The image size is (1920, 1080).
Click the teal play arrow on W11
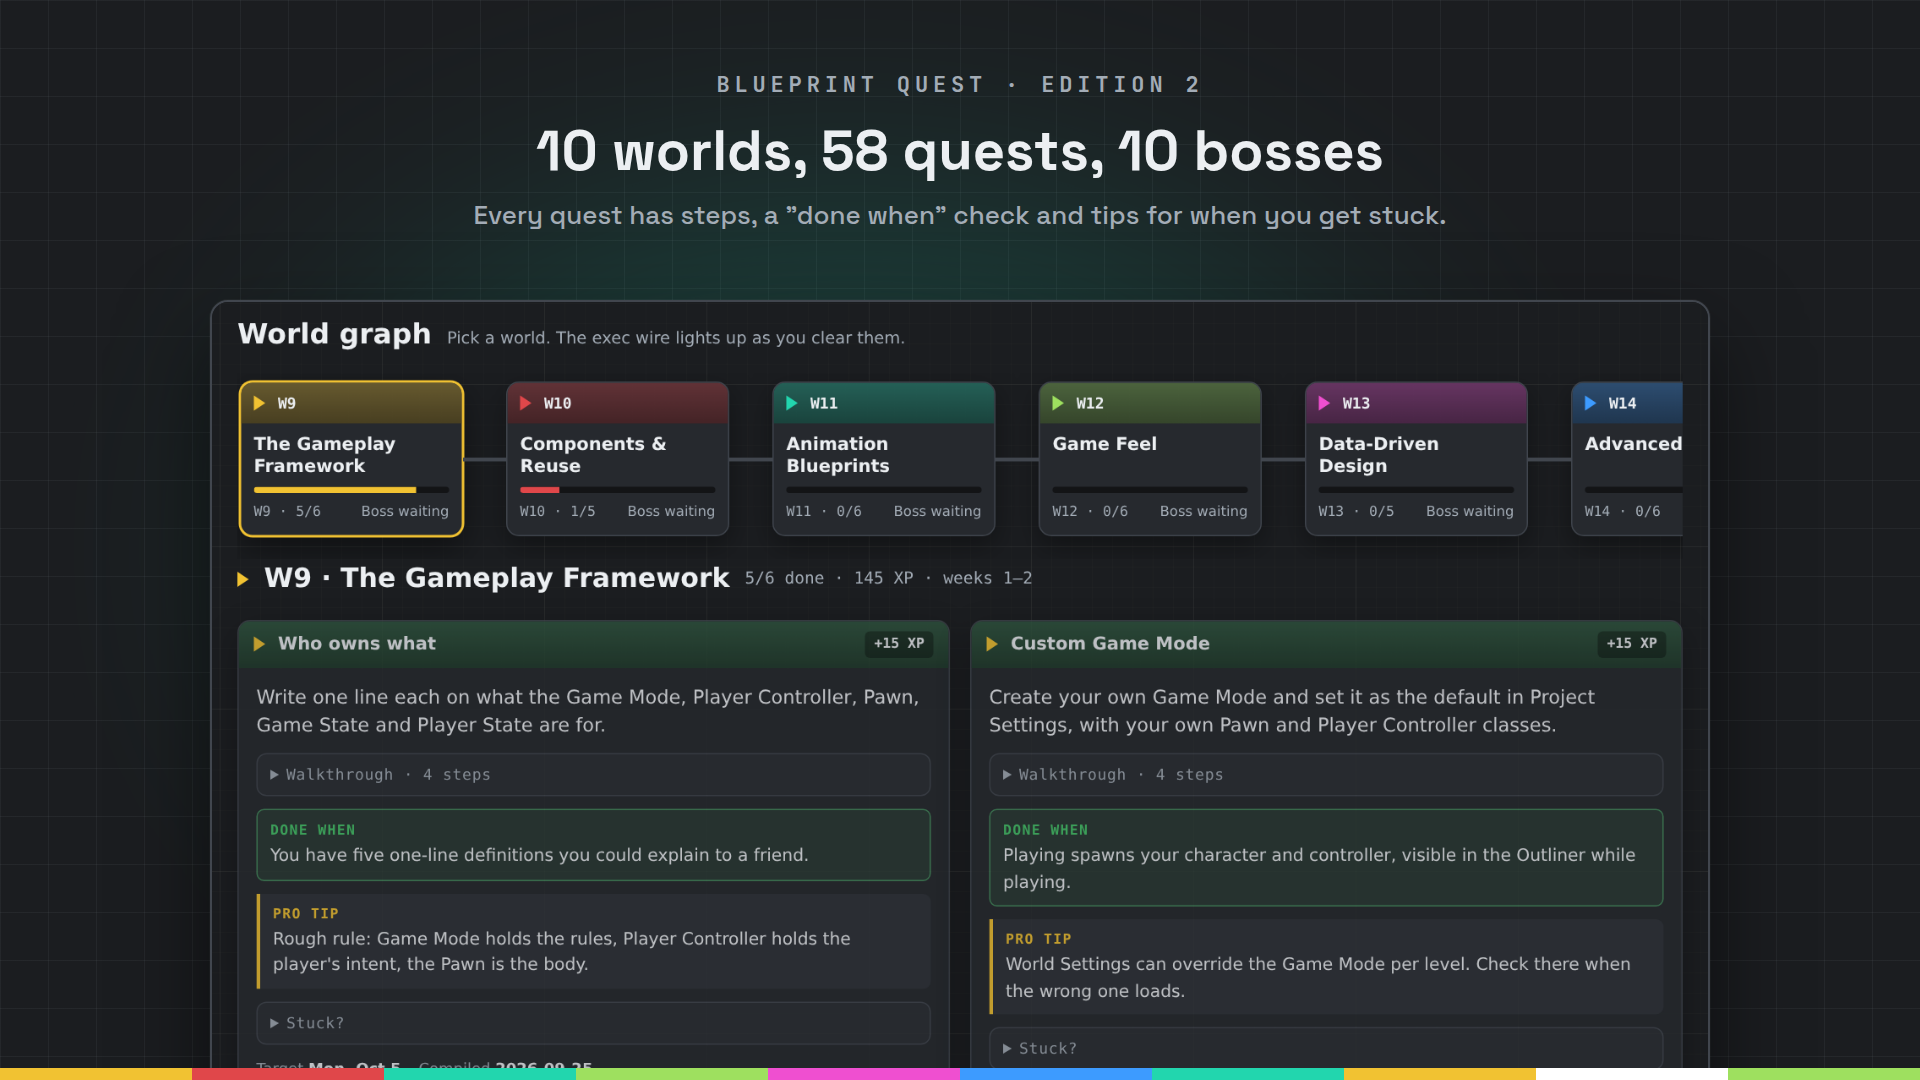(x=791, y=403)
